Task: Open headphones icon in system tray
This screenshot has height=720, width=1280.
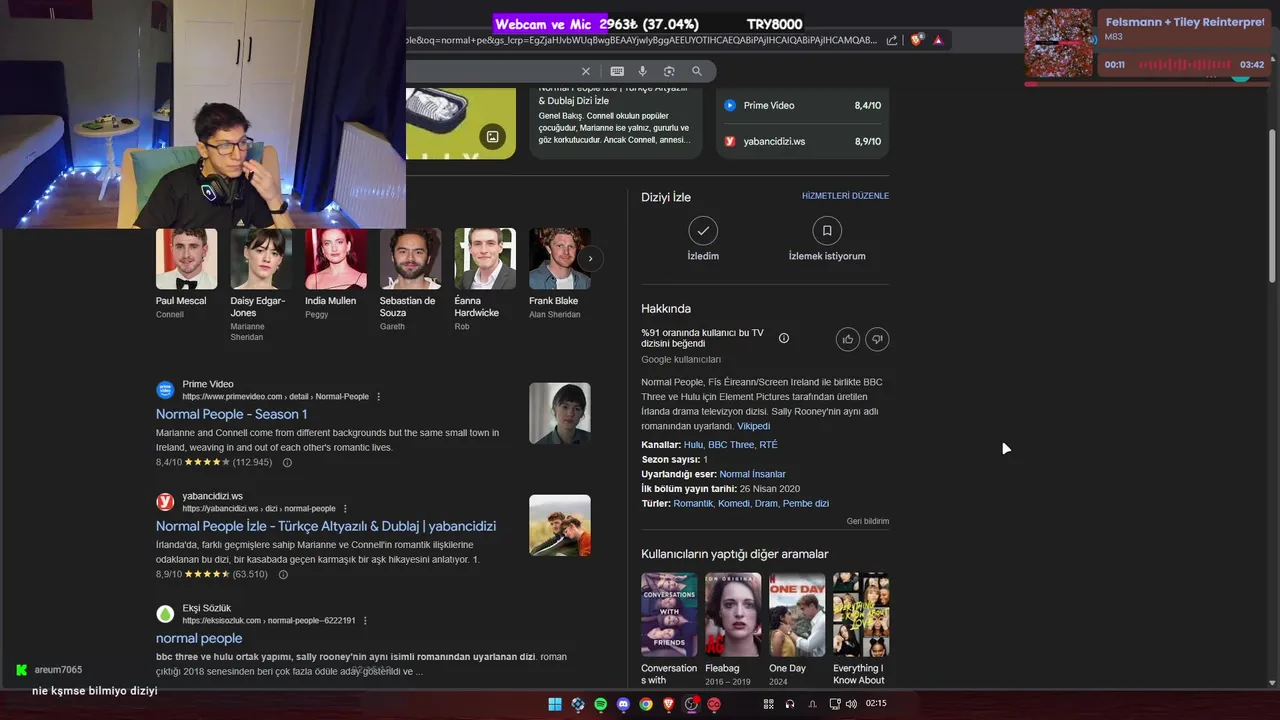Action: (790, 704)
